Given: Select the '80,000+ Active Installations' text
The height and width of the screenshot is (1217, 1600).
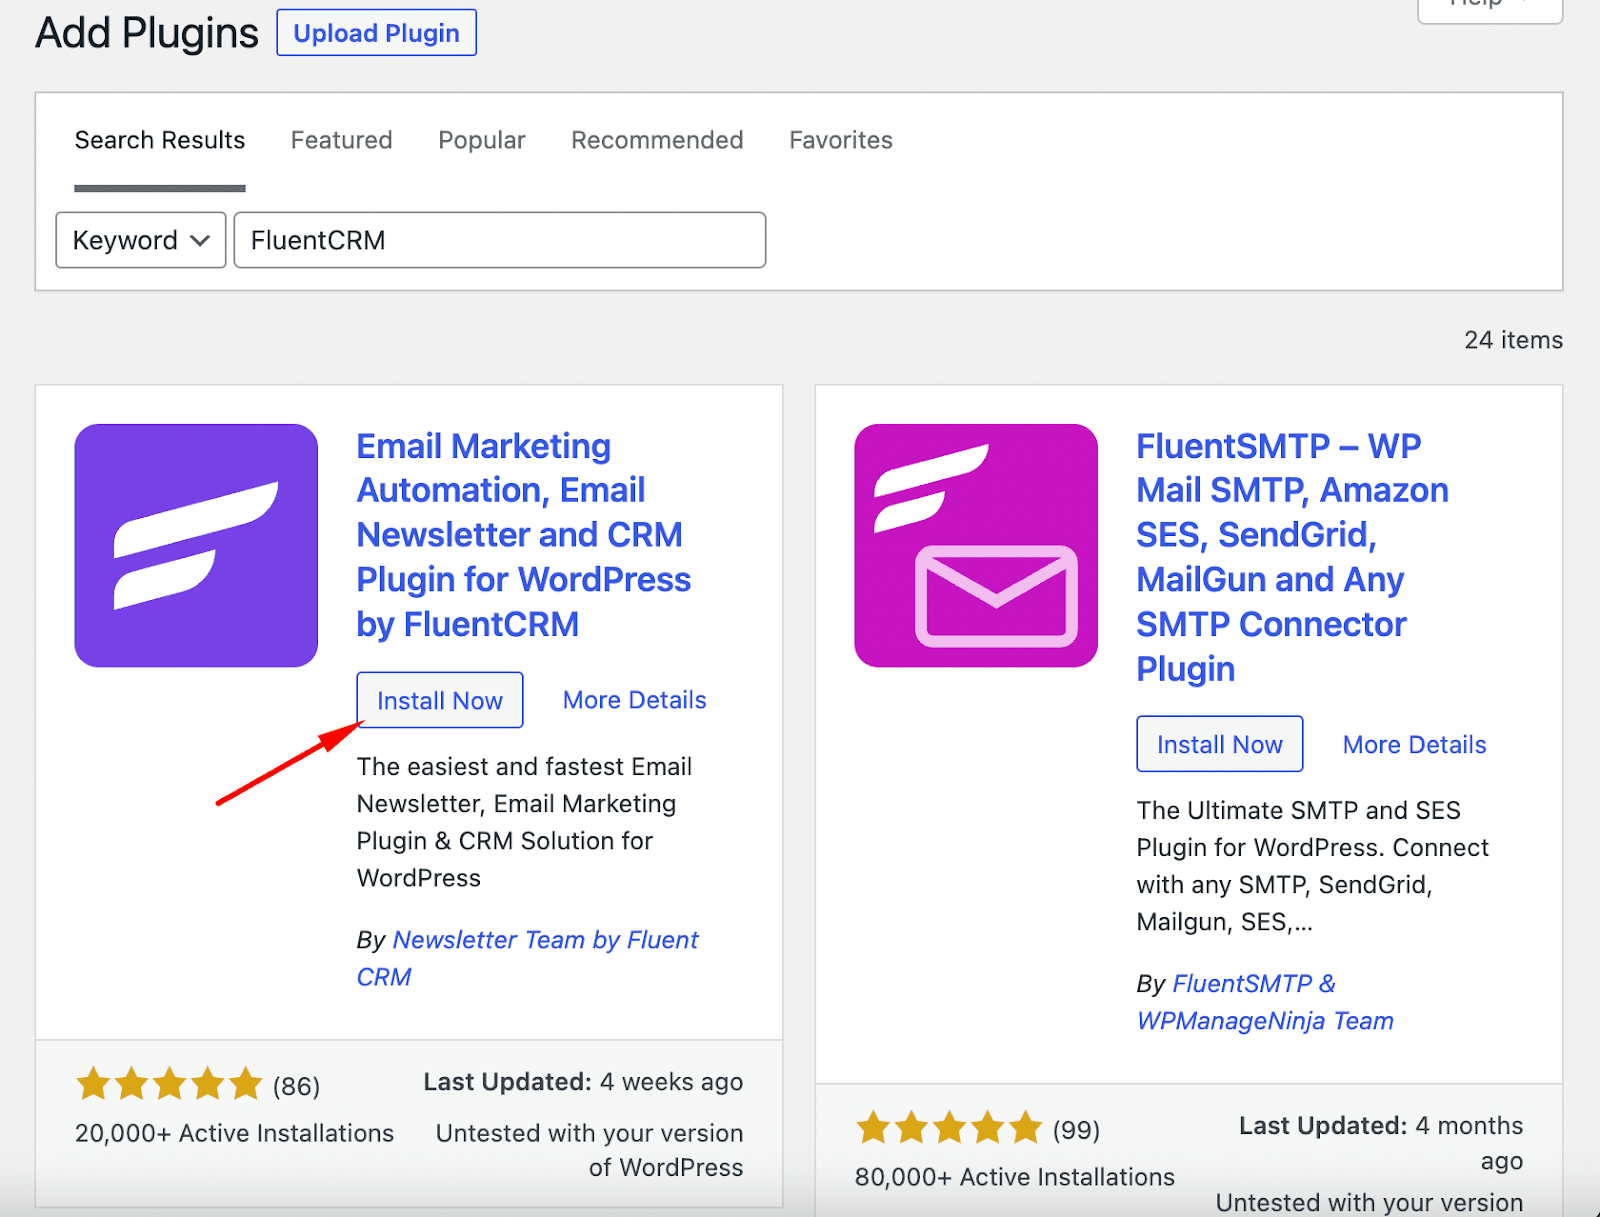Looking at the screenshot, I should [x=1015, y=1177].
